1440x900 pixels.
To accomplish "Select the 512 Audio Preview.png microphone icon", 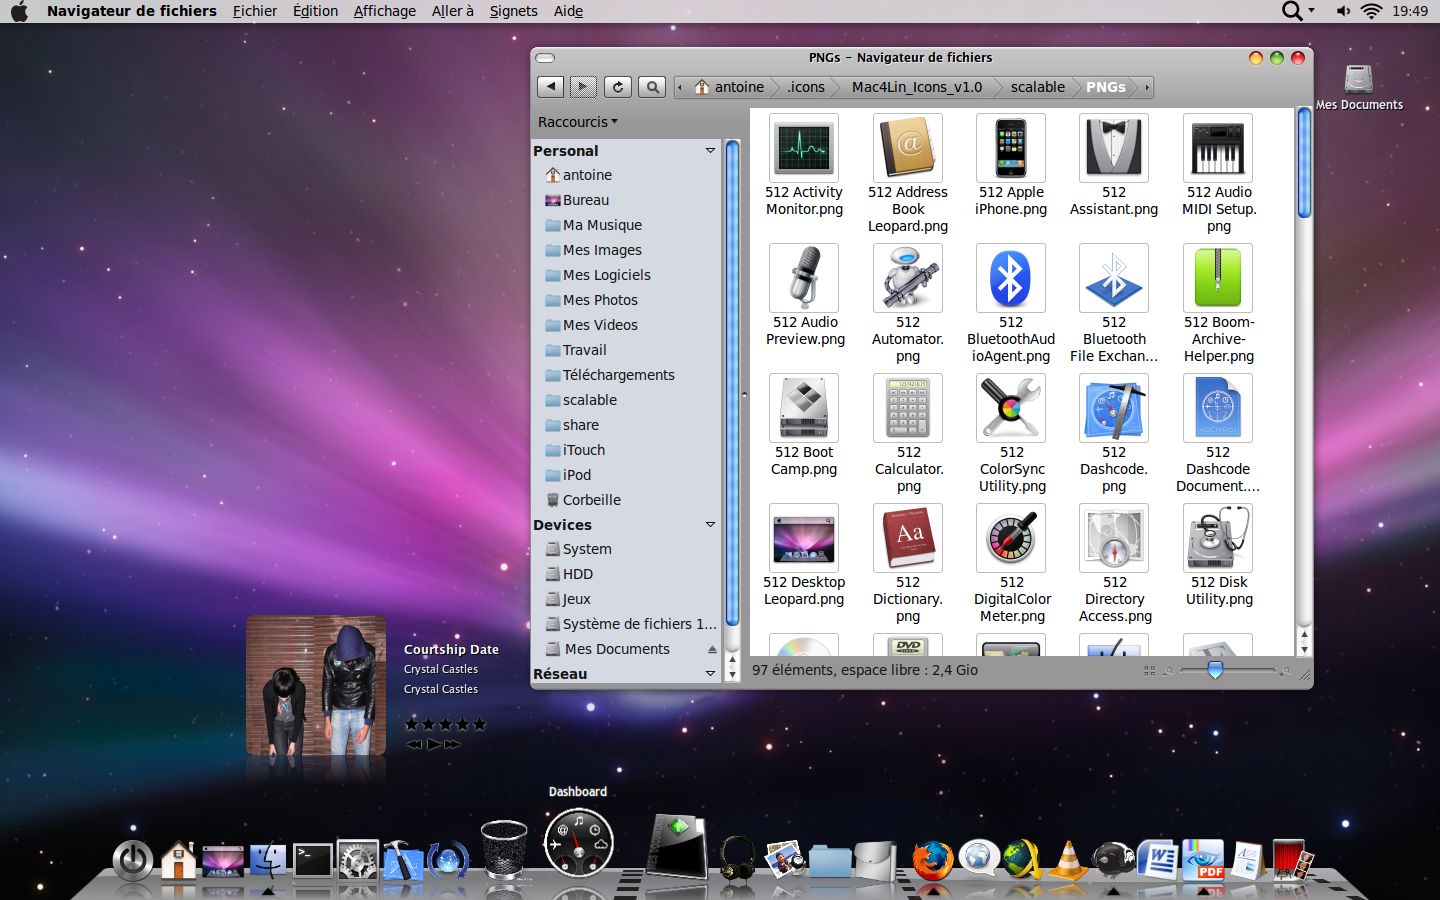I will click(804, 278).
